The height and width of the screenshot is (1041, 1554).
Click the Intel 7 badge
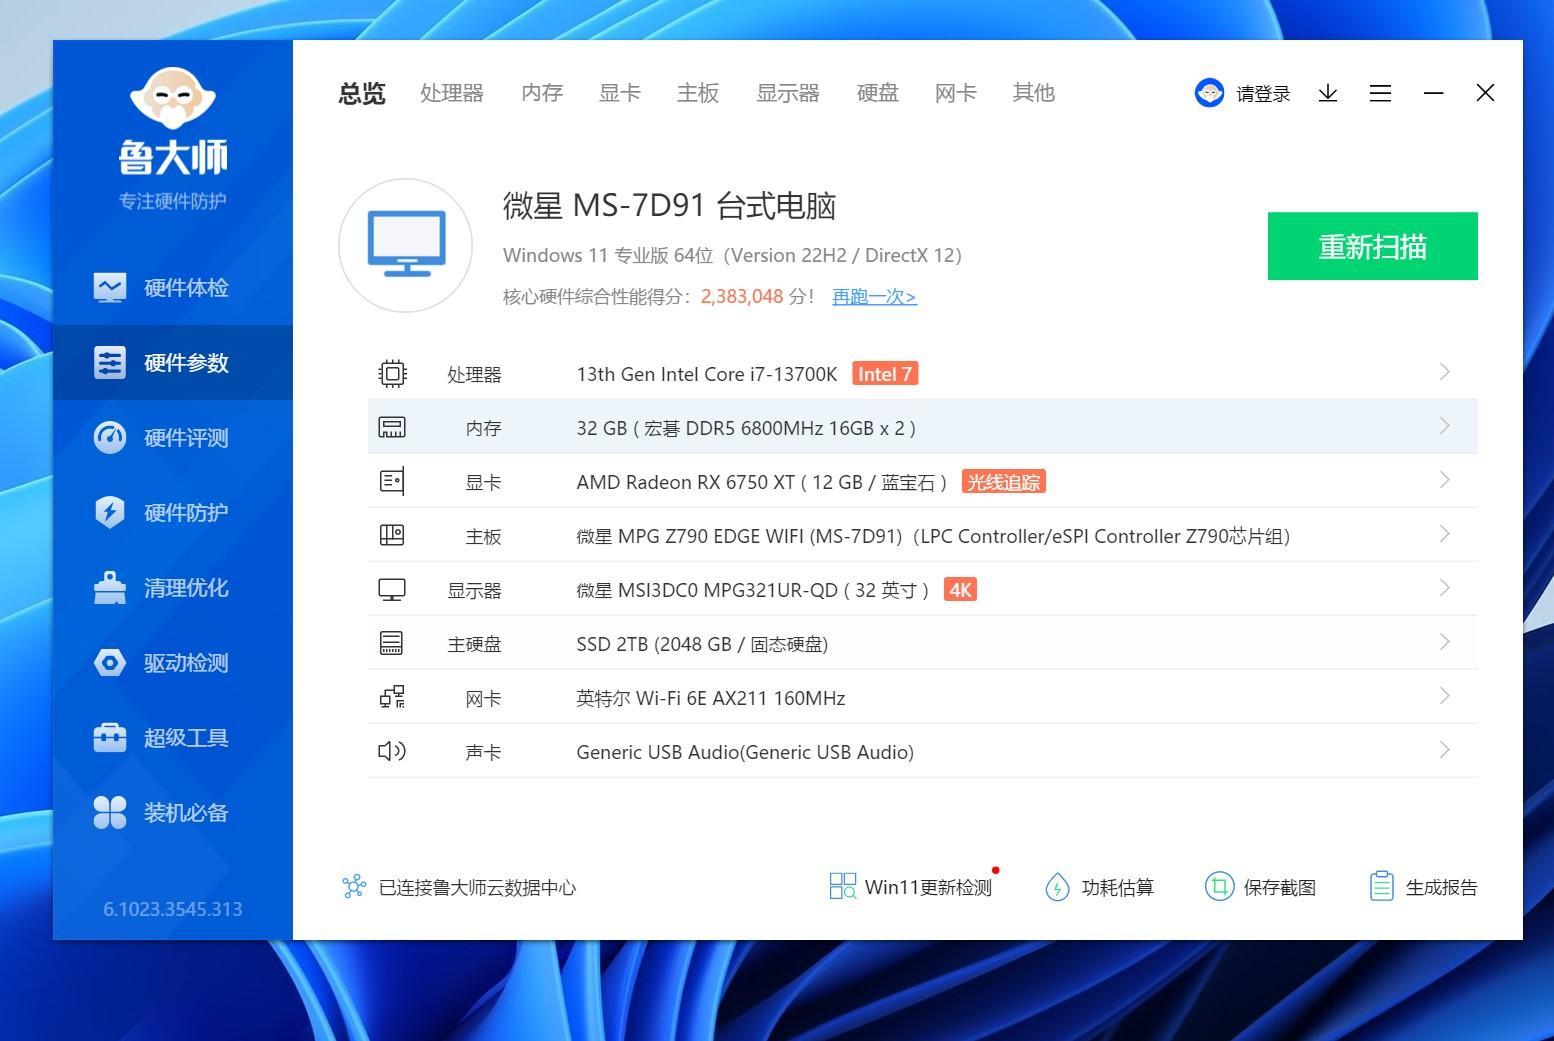(x=885, y=374)
